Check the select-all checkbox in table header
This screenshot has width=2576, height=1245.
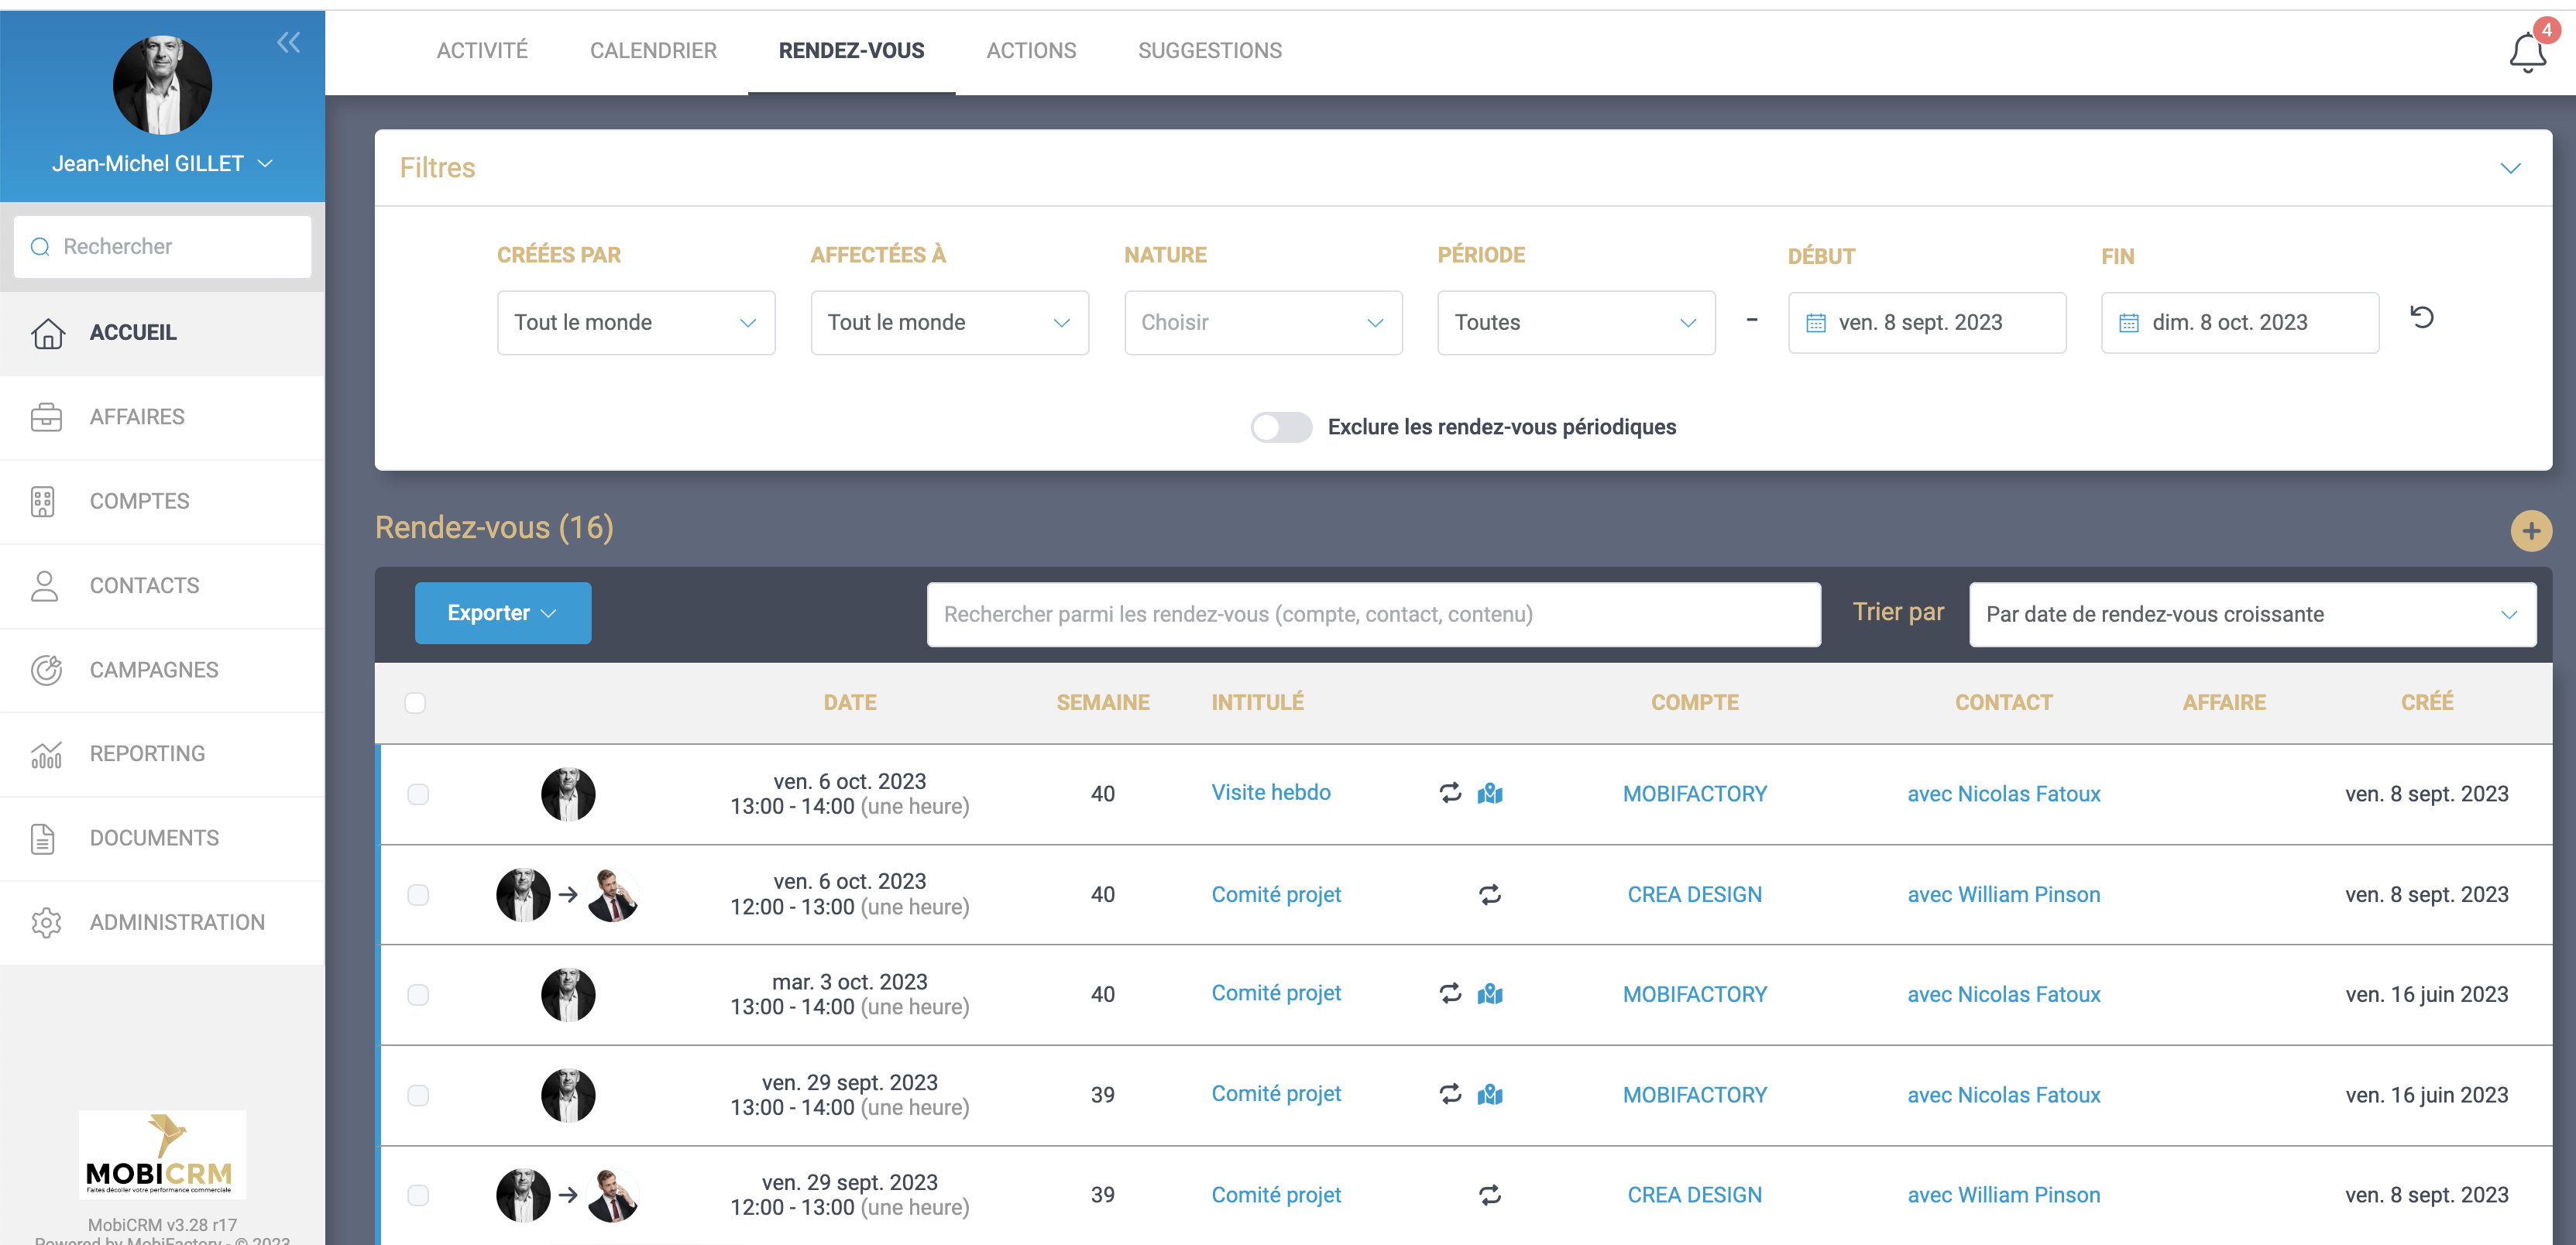coord(415,702)
